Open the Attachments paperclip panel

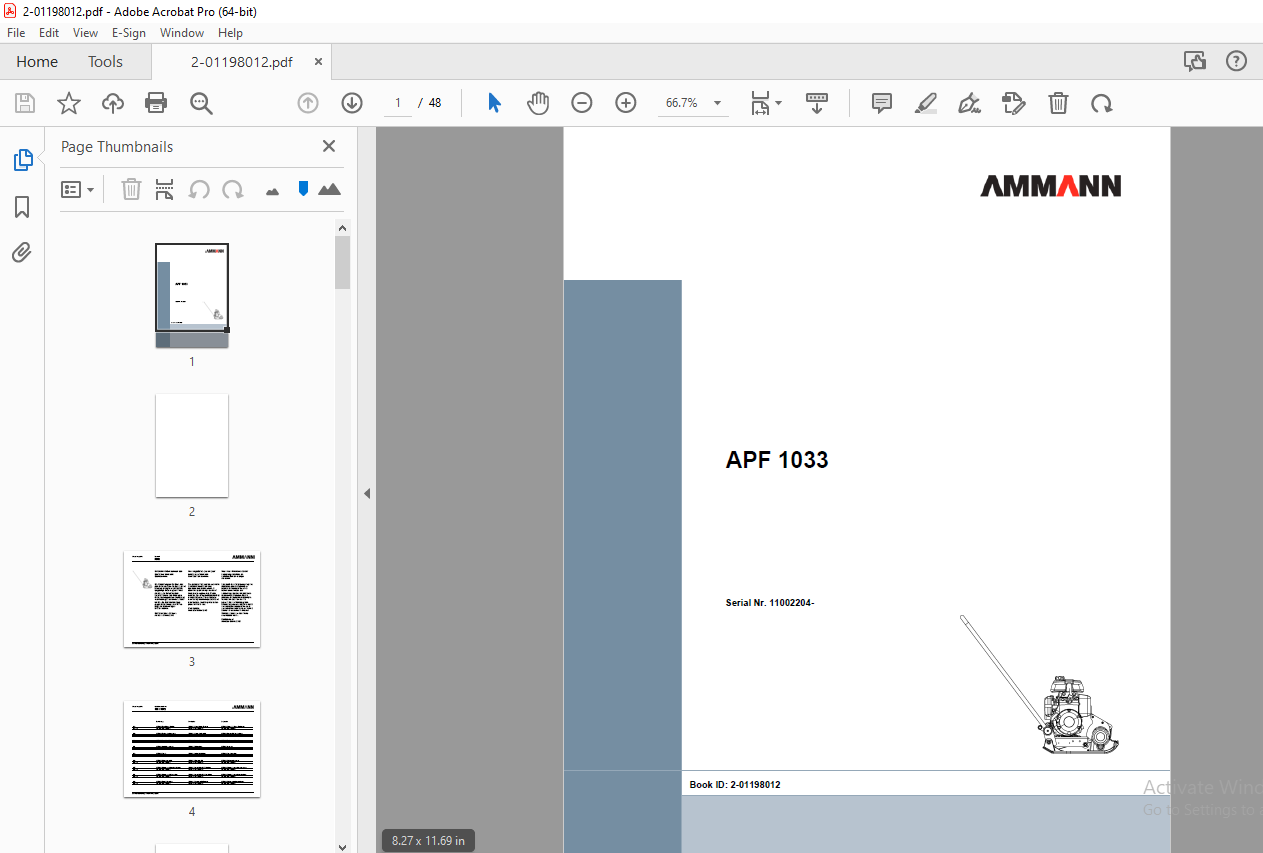coord(22,252)
